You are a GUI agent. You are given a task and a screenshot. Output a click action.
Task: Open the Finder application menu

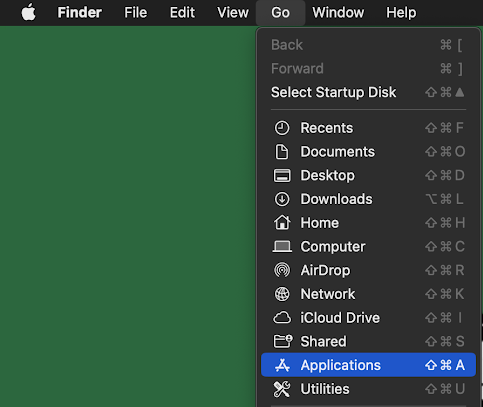(79, 13)
